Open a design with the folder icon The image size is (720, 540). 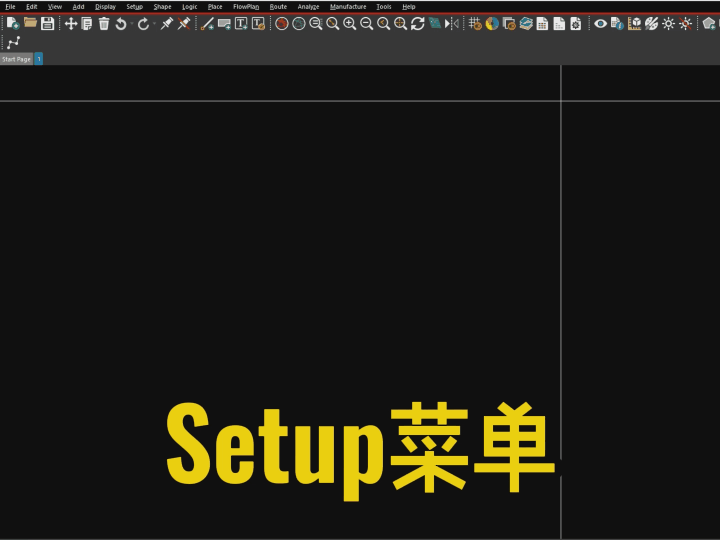(x=30, y=23)
